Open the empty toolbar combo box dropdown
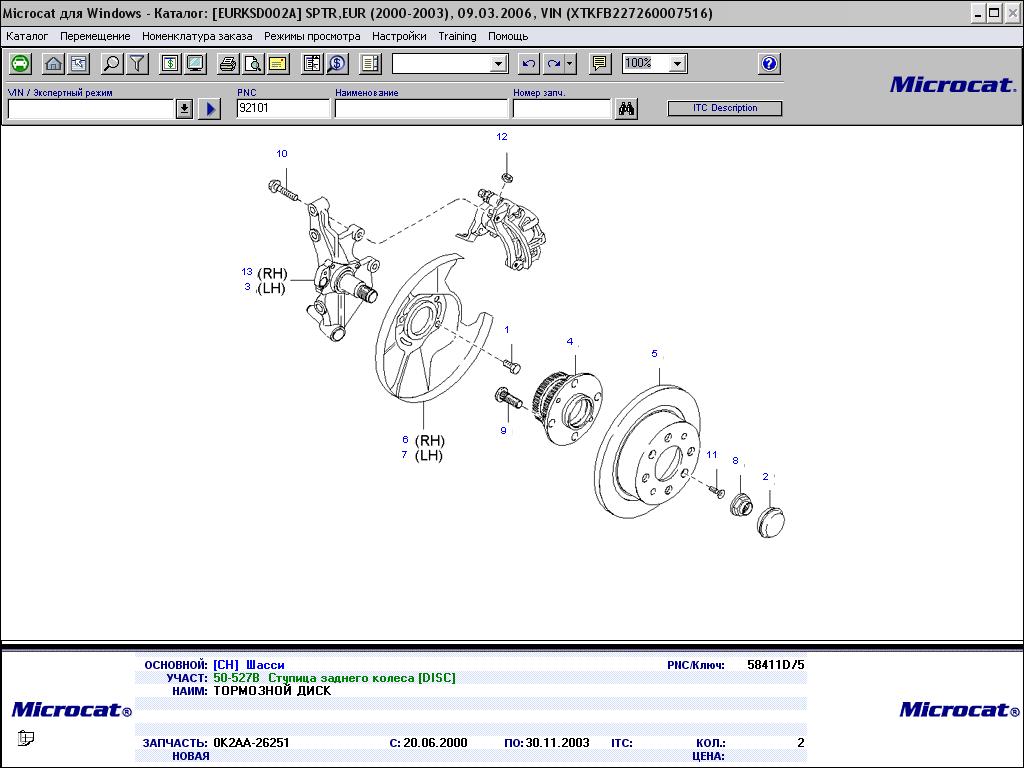 pos(499,64)
